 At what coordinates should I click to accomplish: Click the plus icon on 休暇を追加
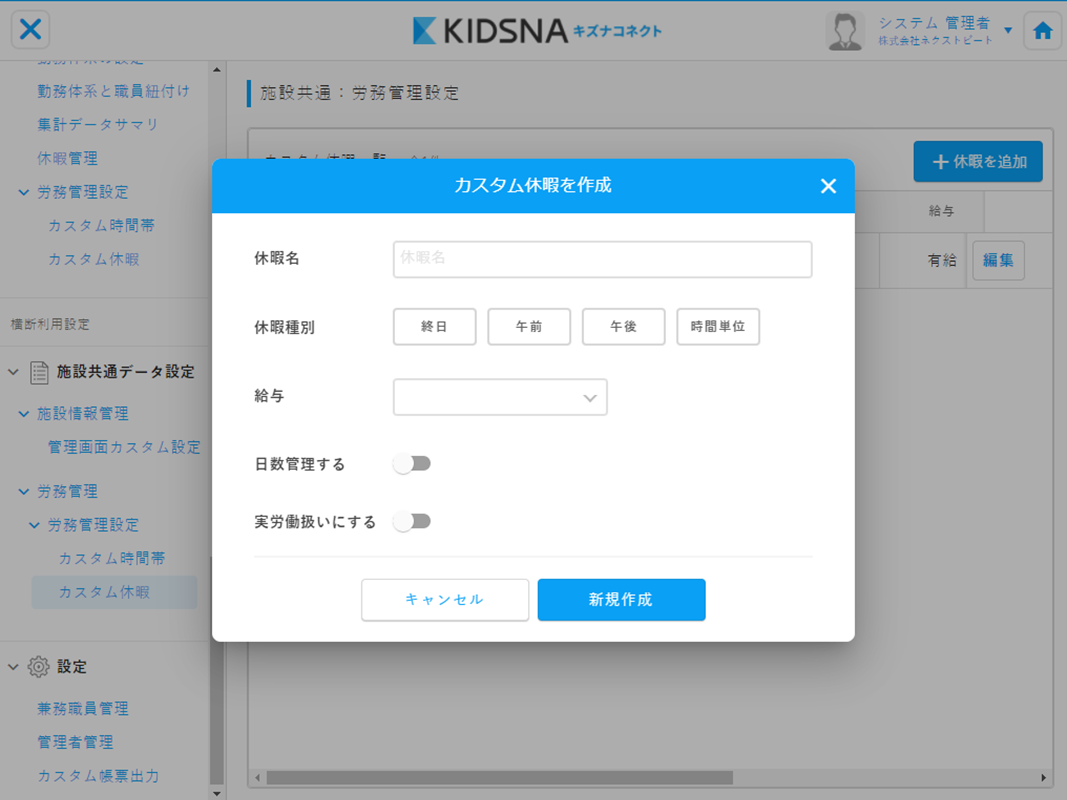940,162
